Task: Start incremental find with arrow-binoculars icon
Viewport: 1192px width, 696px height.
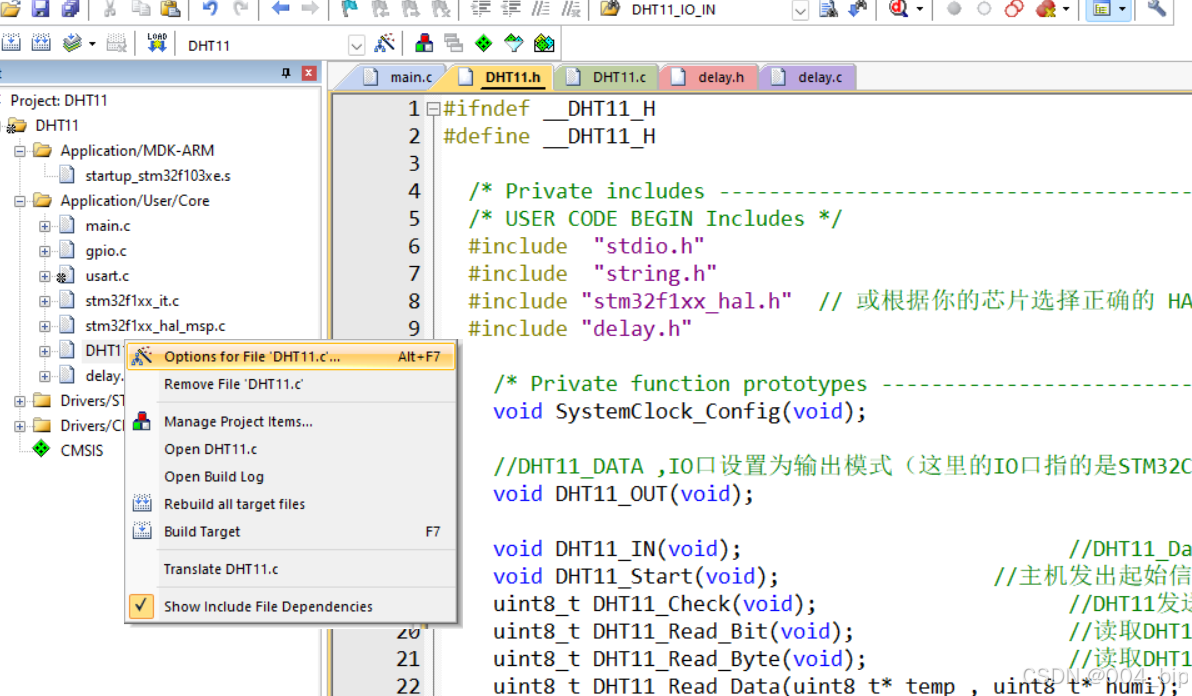Action: (858, 9)
